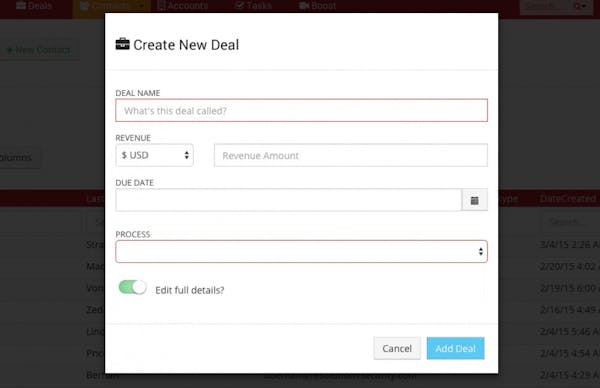Cancel the new deal dialog
The width and height of the screenshot is (600, 388).
pos(397,348)
